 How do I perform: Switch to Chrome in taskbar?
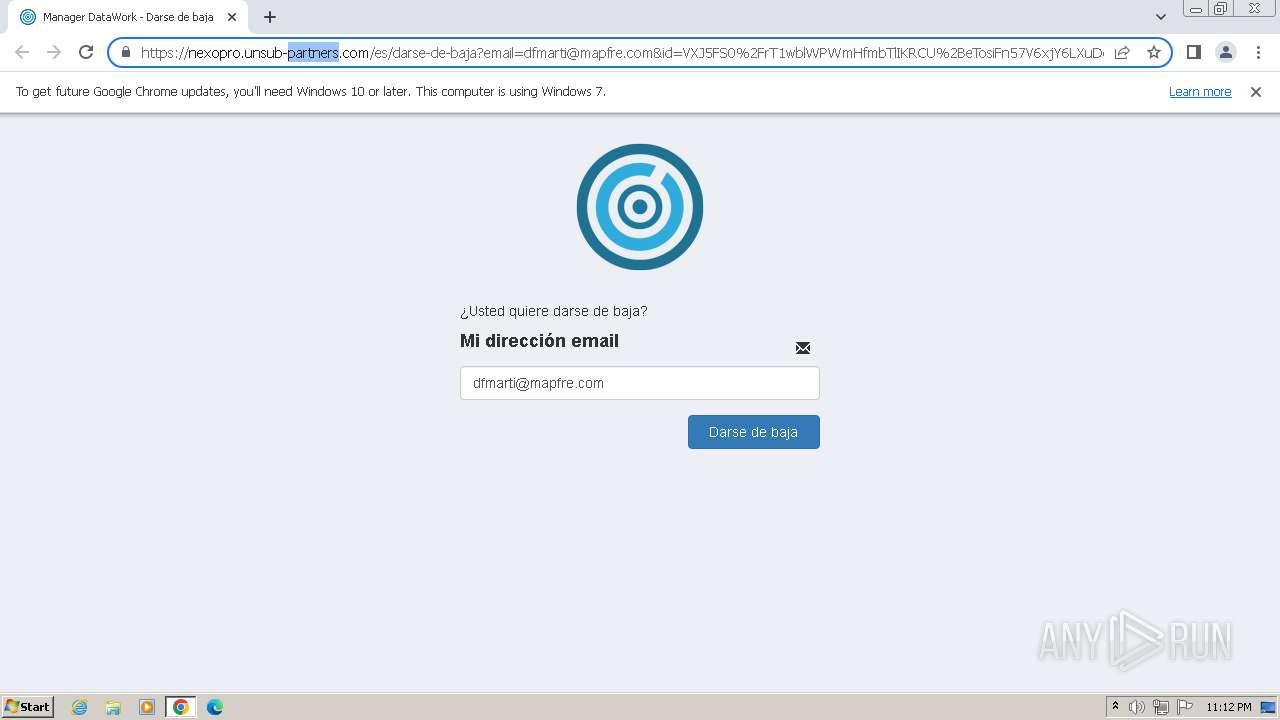181,707
